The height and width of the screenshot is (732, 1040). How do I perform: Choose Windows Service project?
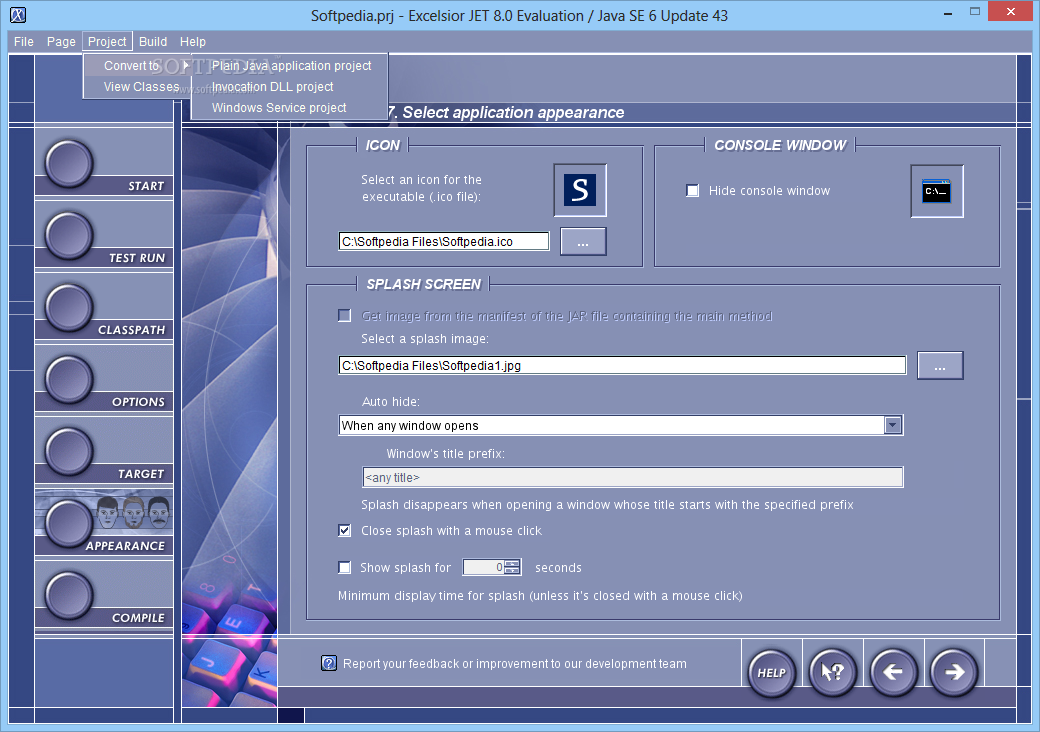(x=290, y=107)
